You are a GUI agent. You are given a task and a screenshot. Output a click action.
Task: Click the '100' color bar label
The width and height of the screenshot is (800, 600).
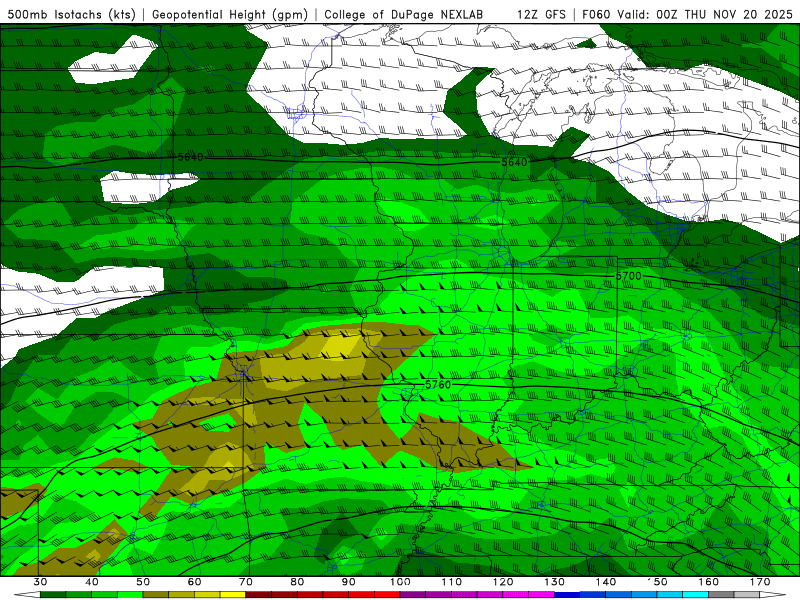[400, 582]
